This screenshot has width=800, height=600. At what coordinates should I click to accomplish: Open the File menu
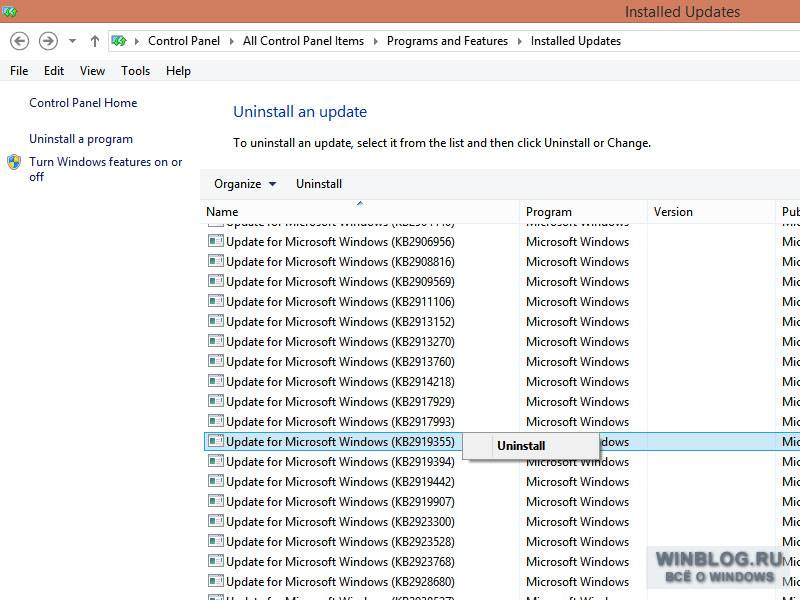click(x=19, y=71)
